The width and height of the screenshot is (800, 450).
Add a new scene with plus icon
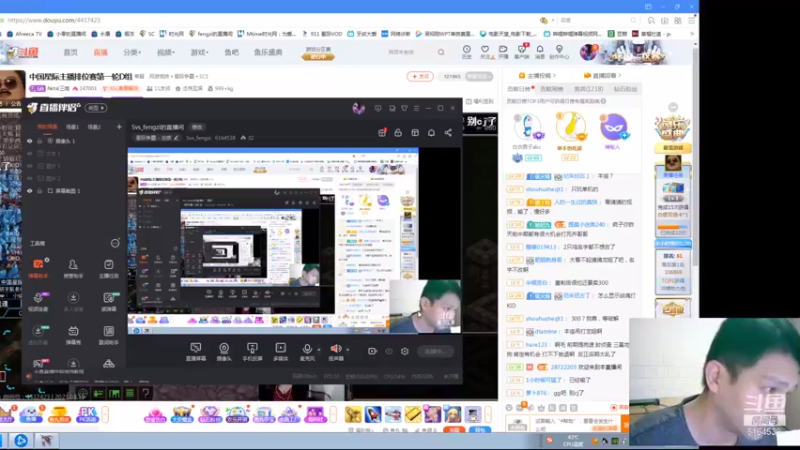click(119, 127)
